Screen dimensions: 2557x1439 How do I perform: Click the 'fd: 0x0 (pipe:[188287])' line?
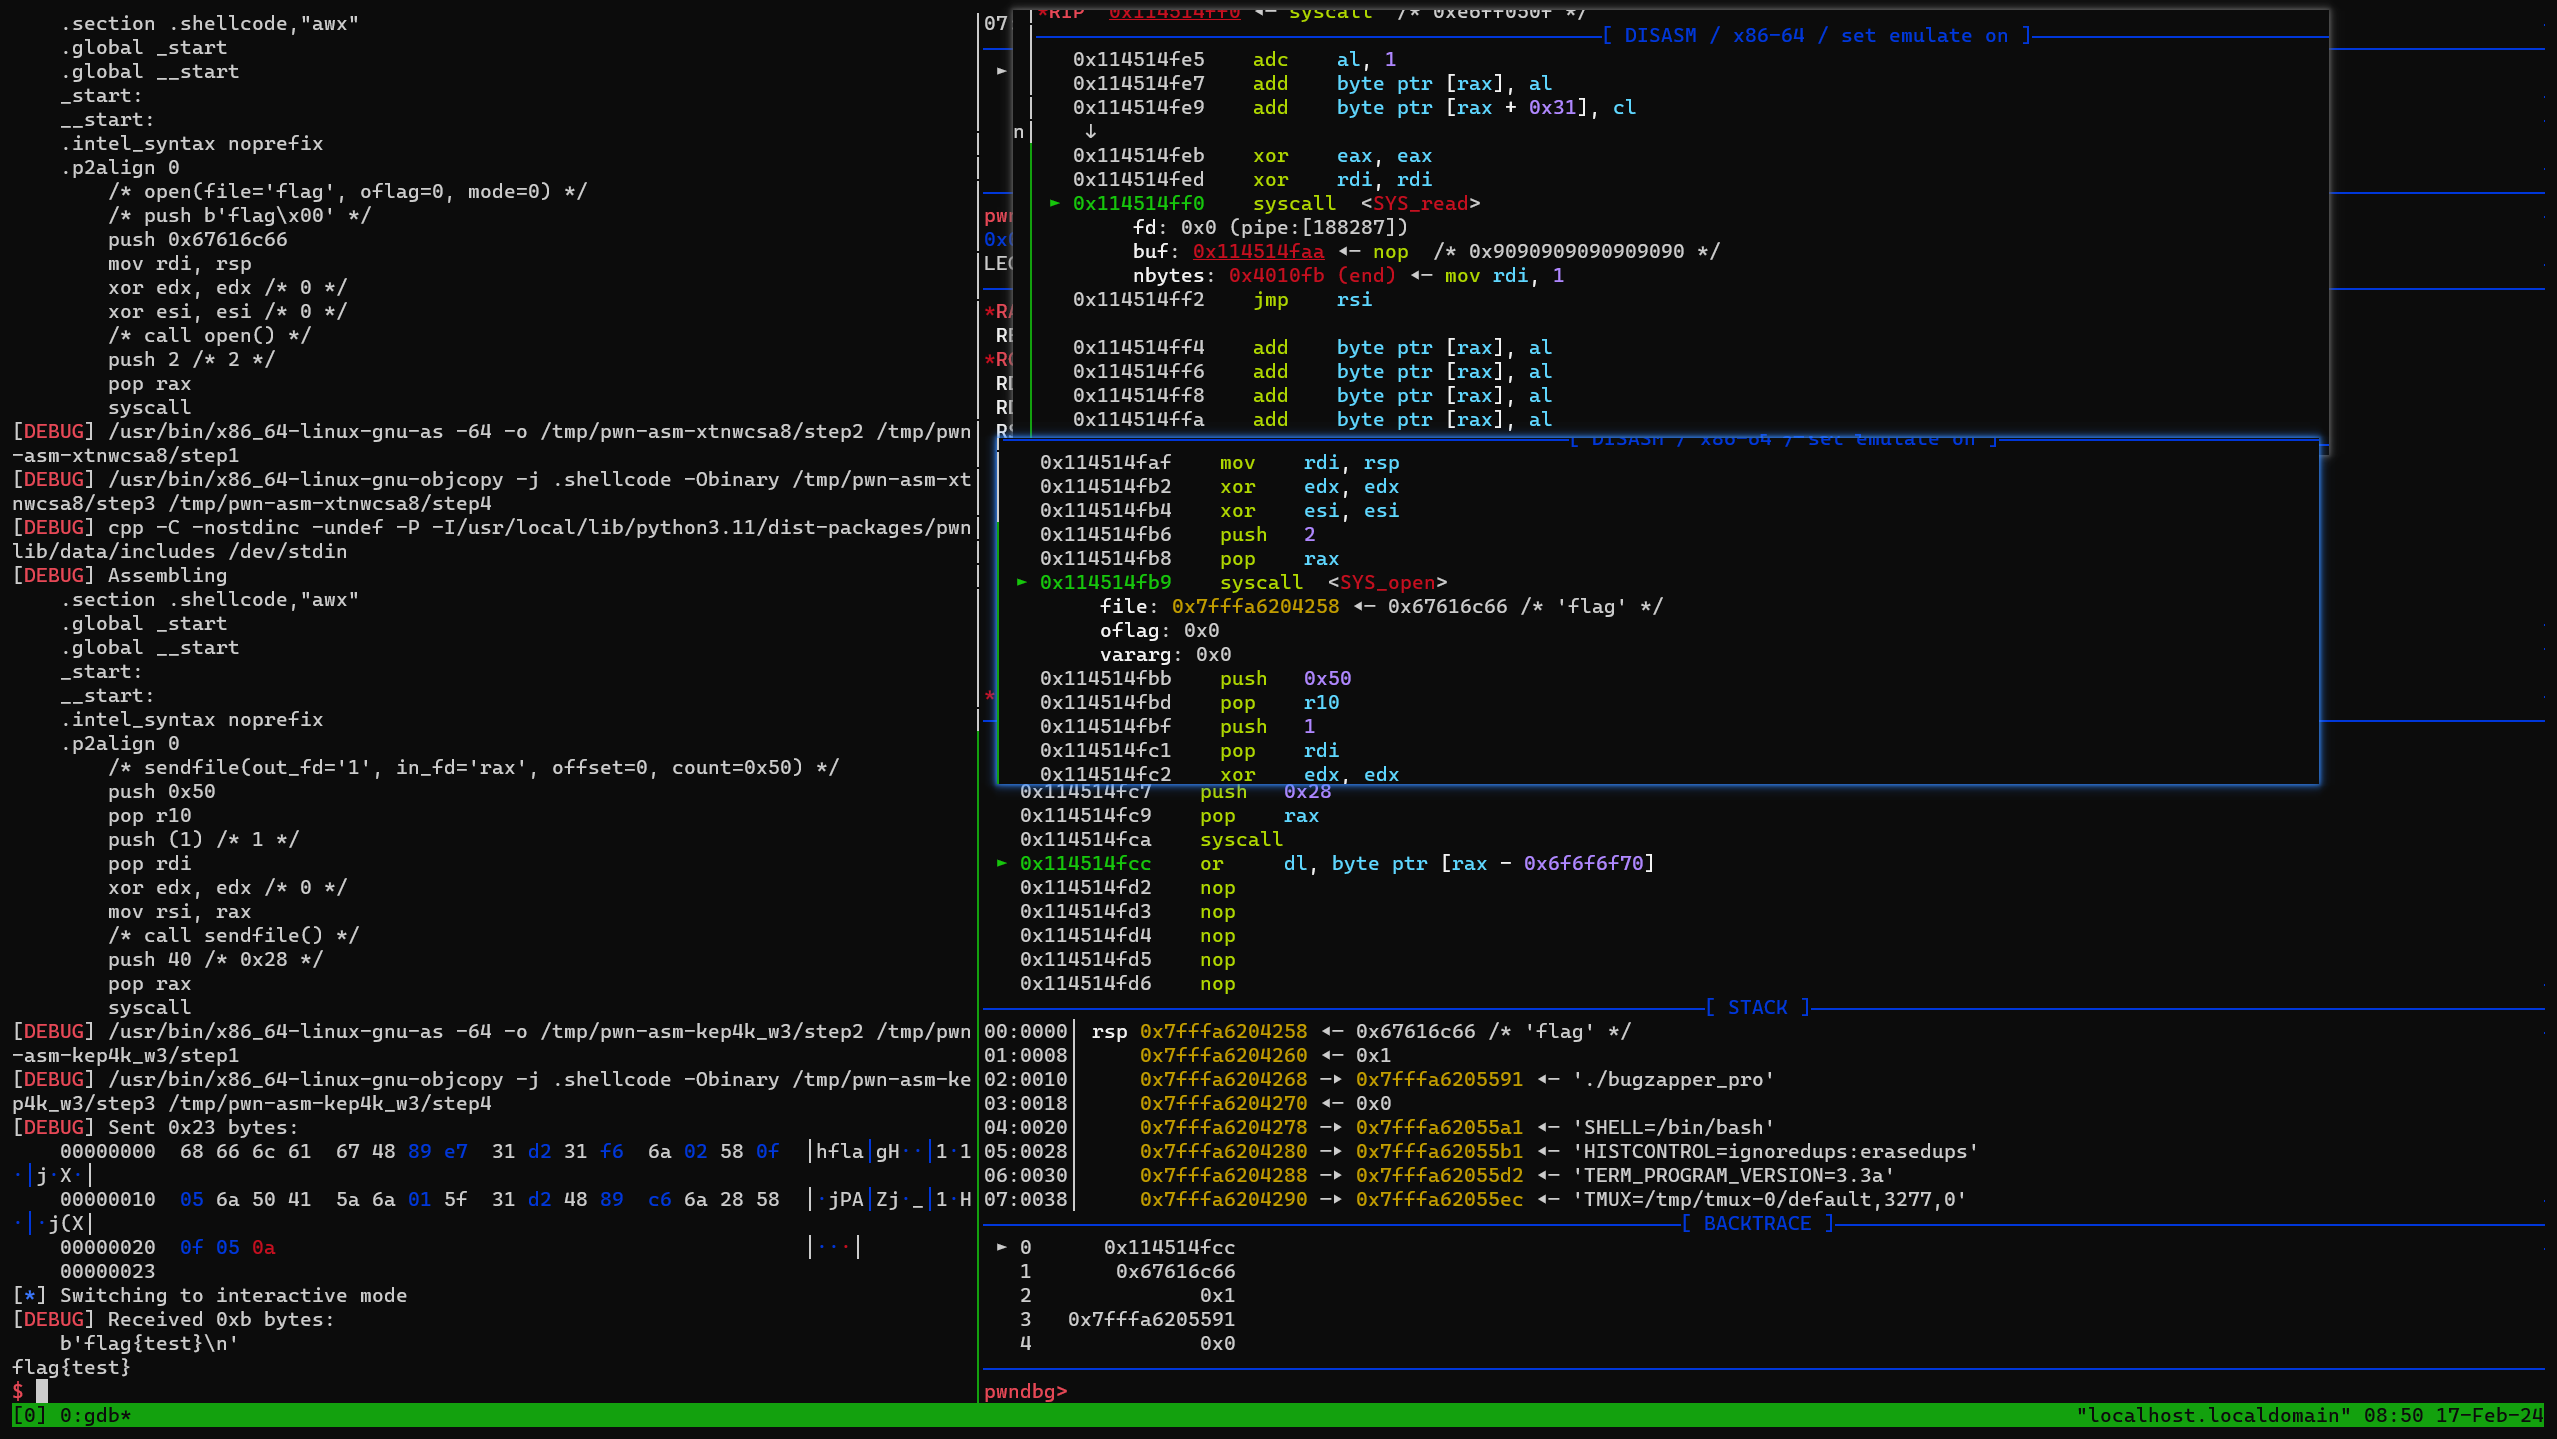[1270, 227]
